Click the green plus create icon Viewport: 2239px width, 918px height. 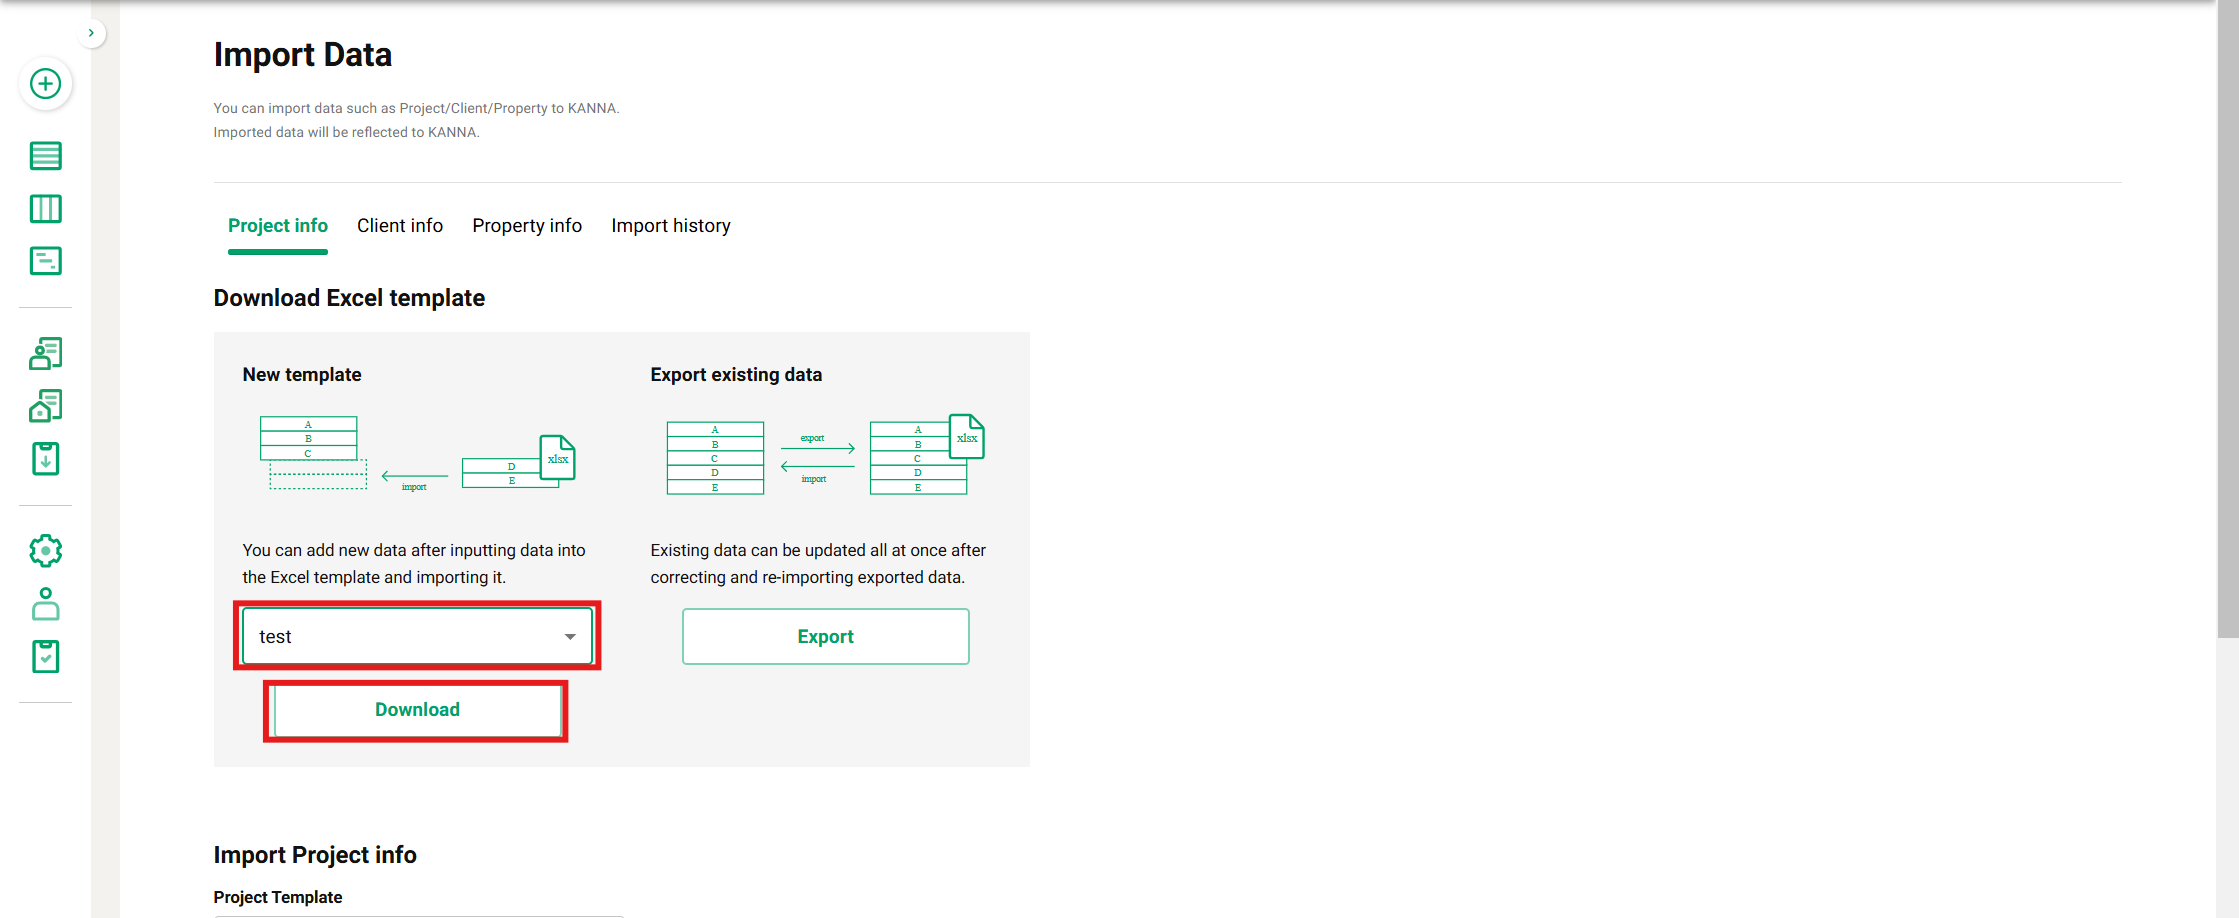click(x=45, y=84)
